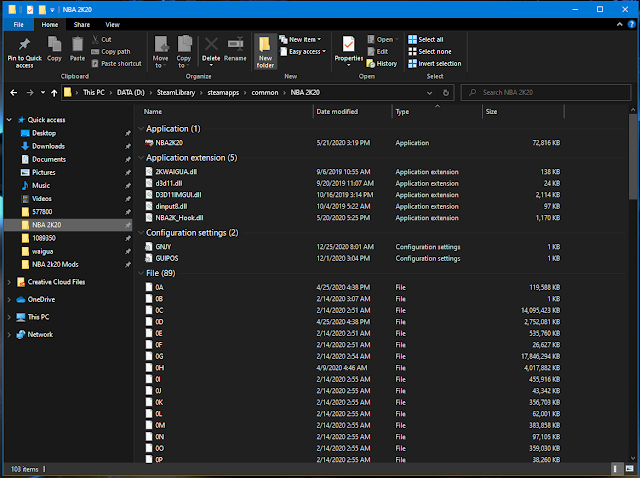Open Easy access dropdown
Image resolution: width=640 pixels, height=478 pixels.
[303, 51]
